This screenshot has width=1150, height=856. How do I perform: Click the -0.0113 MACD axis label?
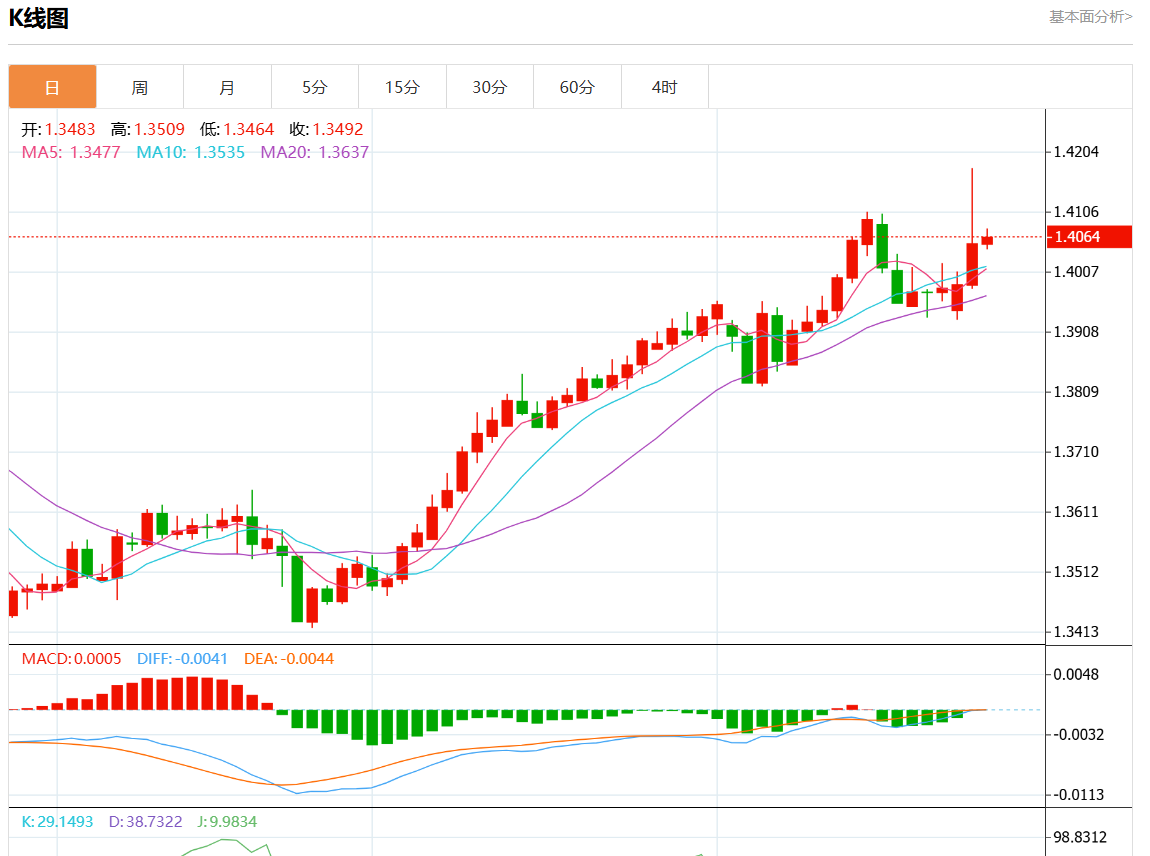1078,795
